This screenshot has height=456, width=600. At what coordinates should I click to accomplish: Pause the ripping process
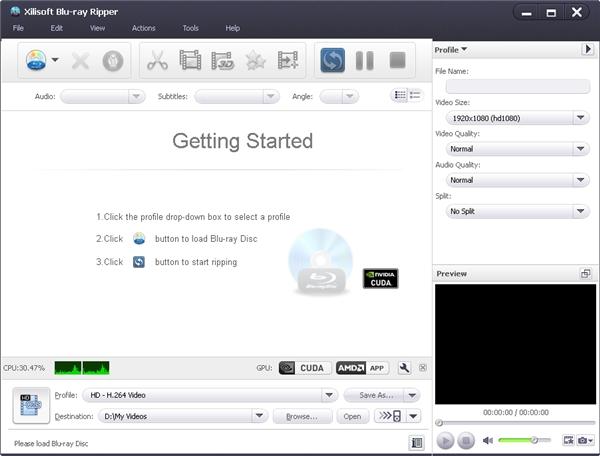365,60
